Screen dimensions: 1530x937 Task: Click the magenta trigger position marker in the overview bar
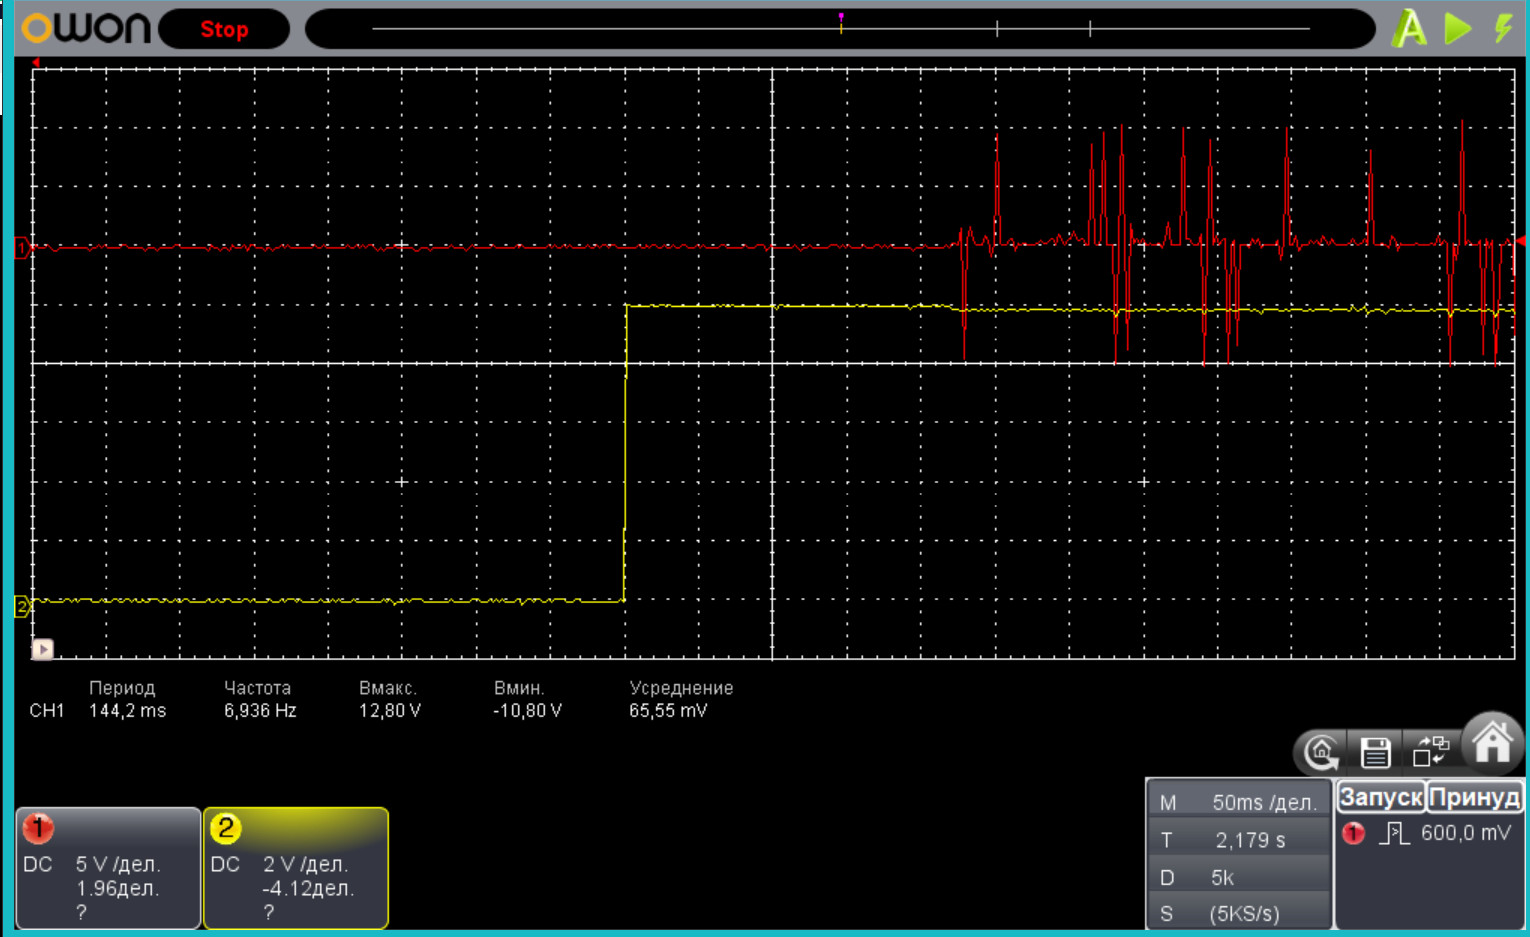click(841, 19)
